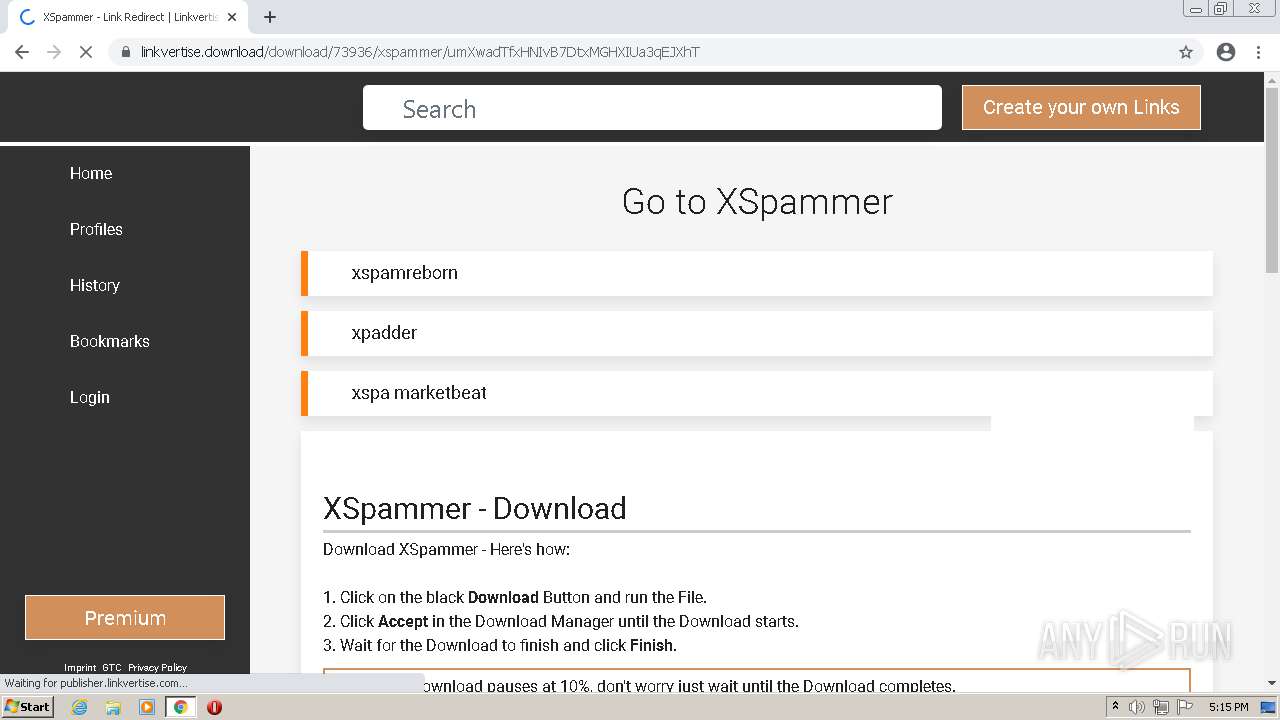Click the padlock site info icon
This screenshot has height=720, width=1280.
(125, 52)
